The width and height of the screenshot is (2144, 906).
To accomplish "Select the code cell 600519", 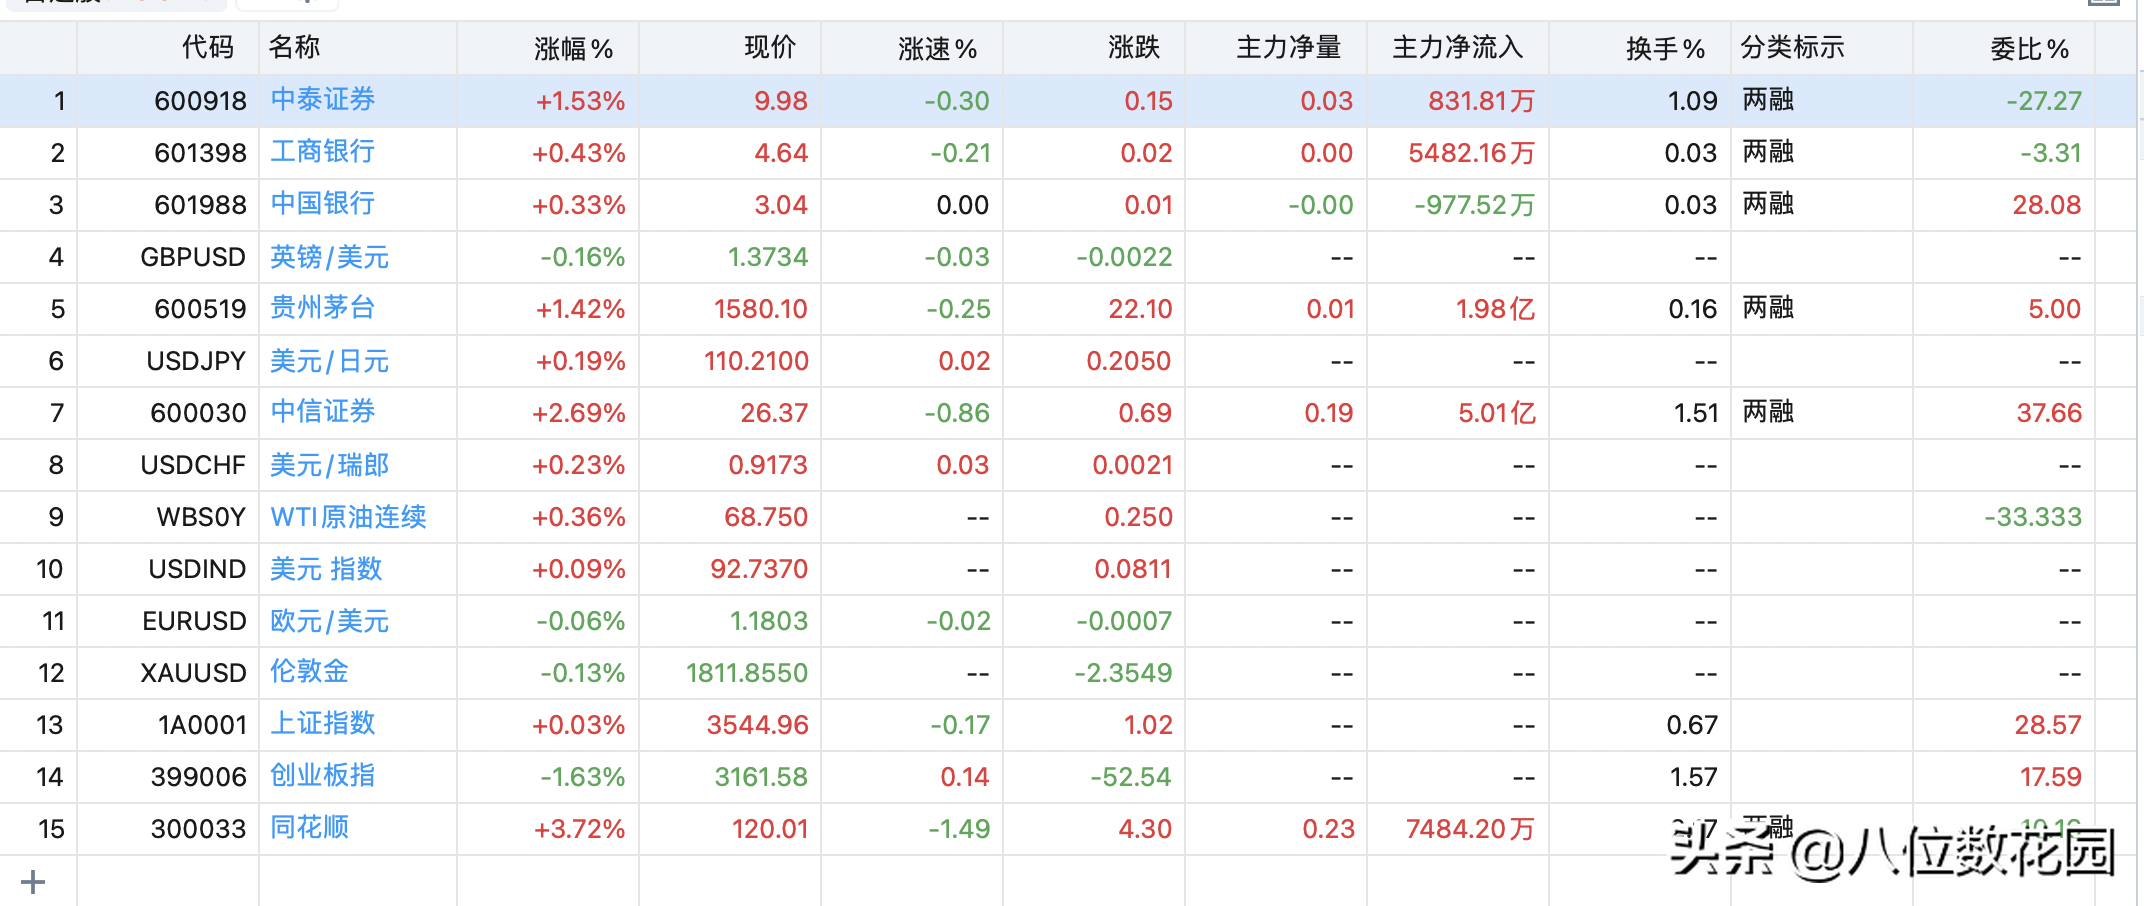I will tap(200, 309).
